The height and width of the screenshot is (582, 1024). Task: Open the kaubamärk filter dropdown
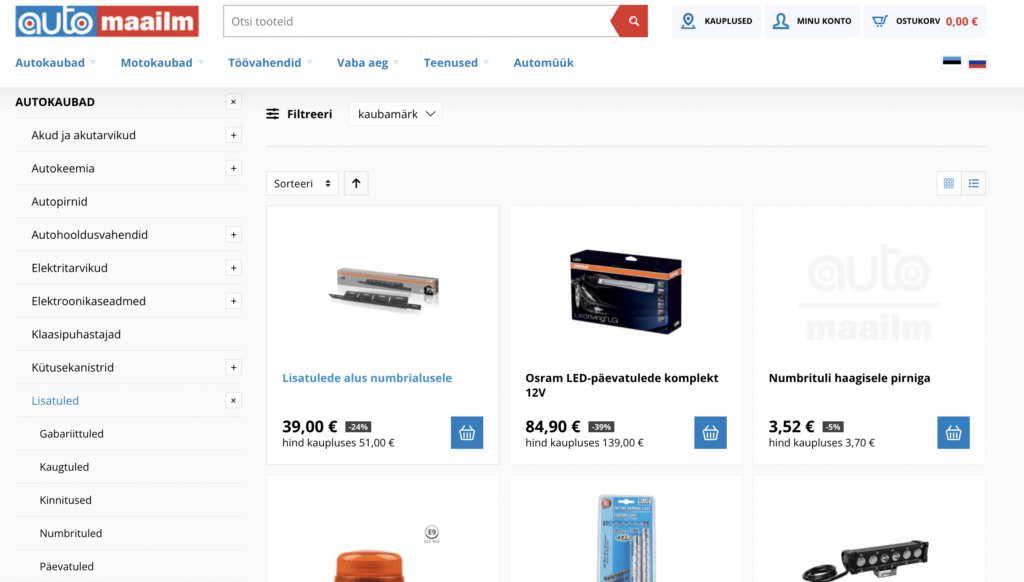(396, 114)
